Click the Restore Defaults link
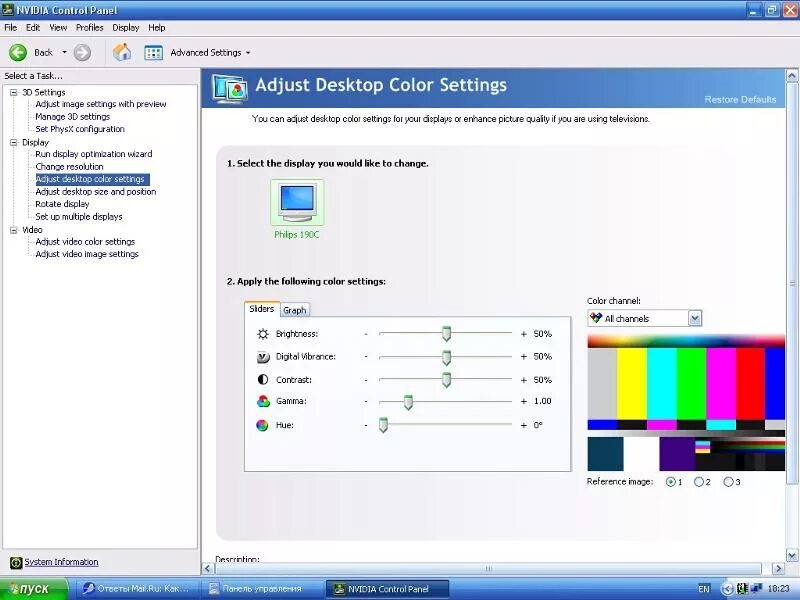The image size is (800, 600). [740, 99]
